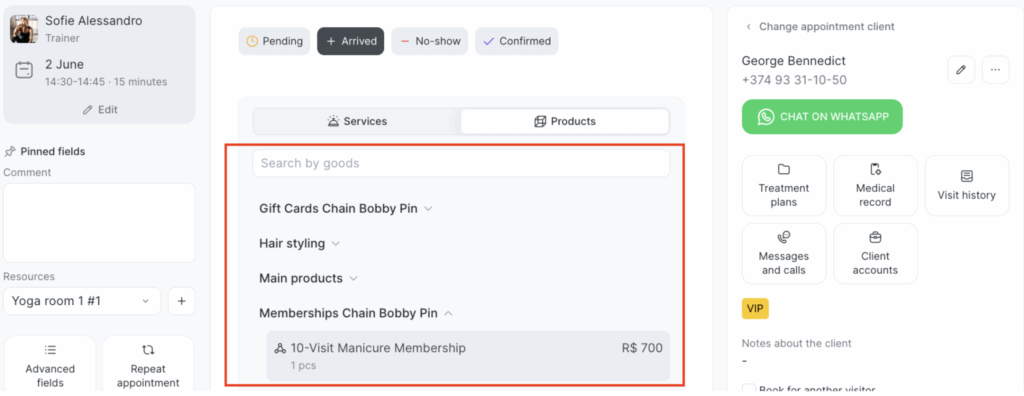Focus the Search by goods field
Viewport: 1024px width, 396px height.
coord(461,163)
